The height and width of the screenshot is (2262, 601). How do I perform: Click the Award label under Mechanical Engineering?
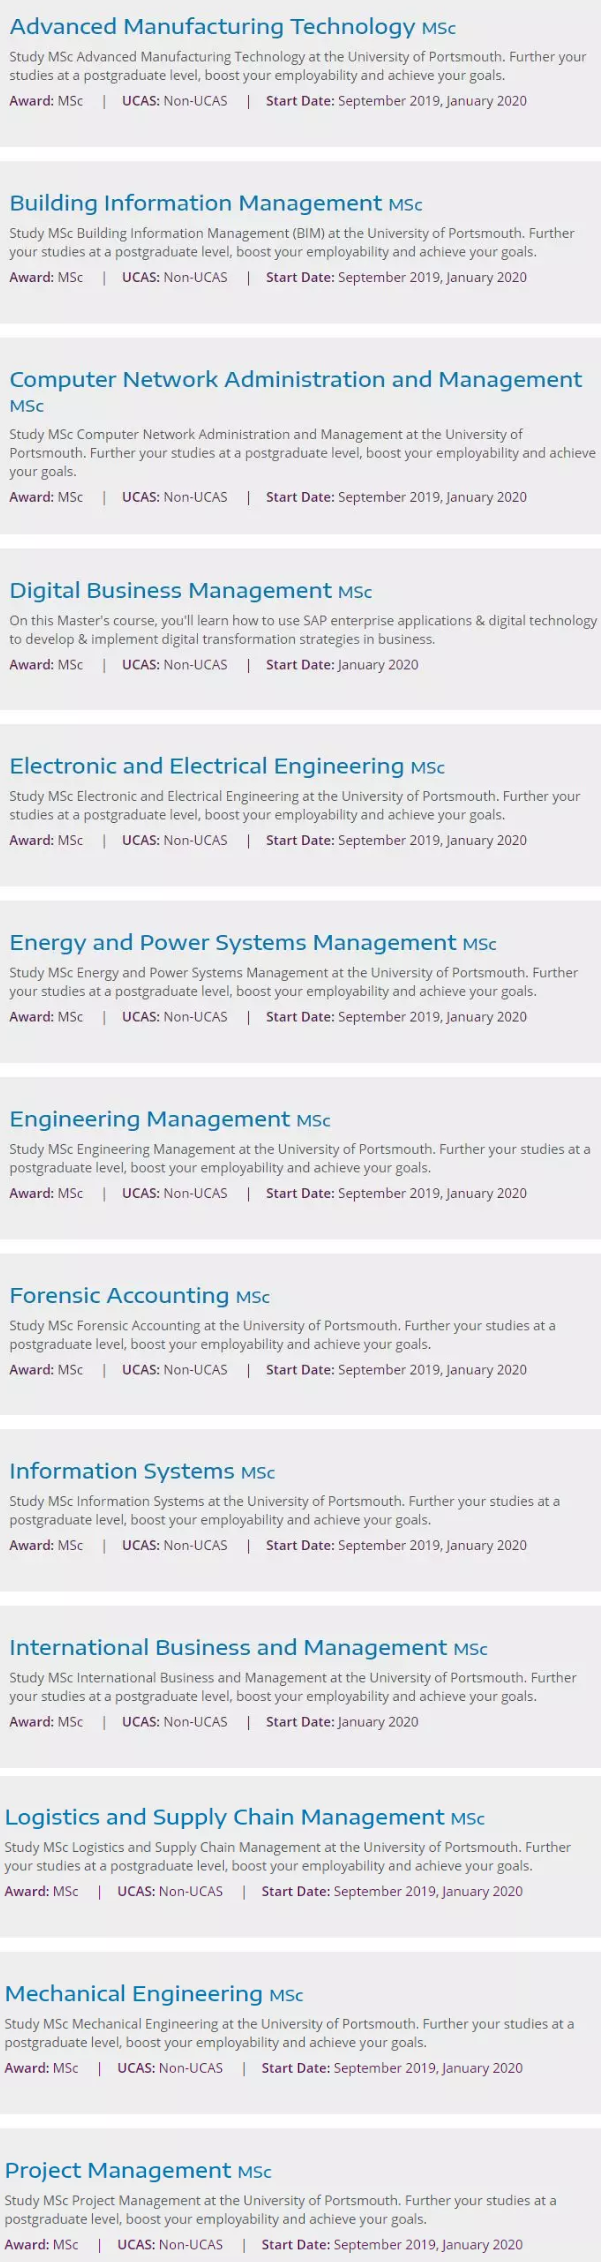point(22,2068)
